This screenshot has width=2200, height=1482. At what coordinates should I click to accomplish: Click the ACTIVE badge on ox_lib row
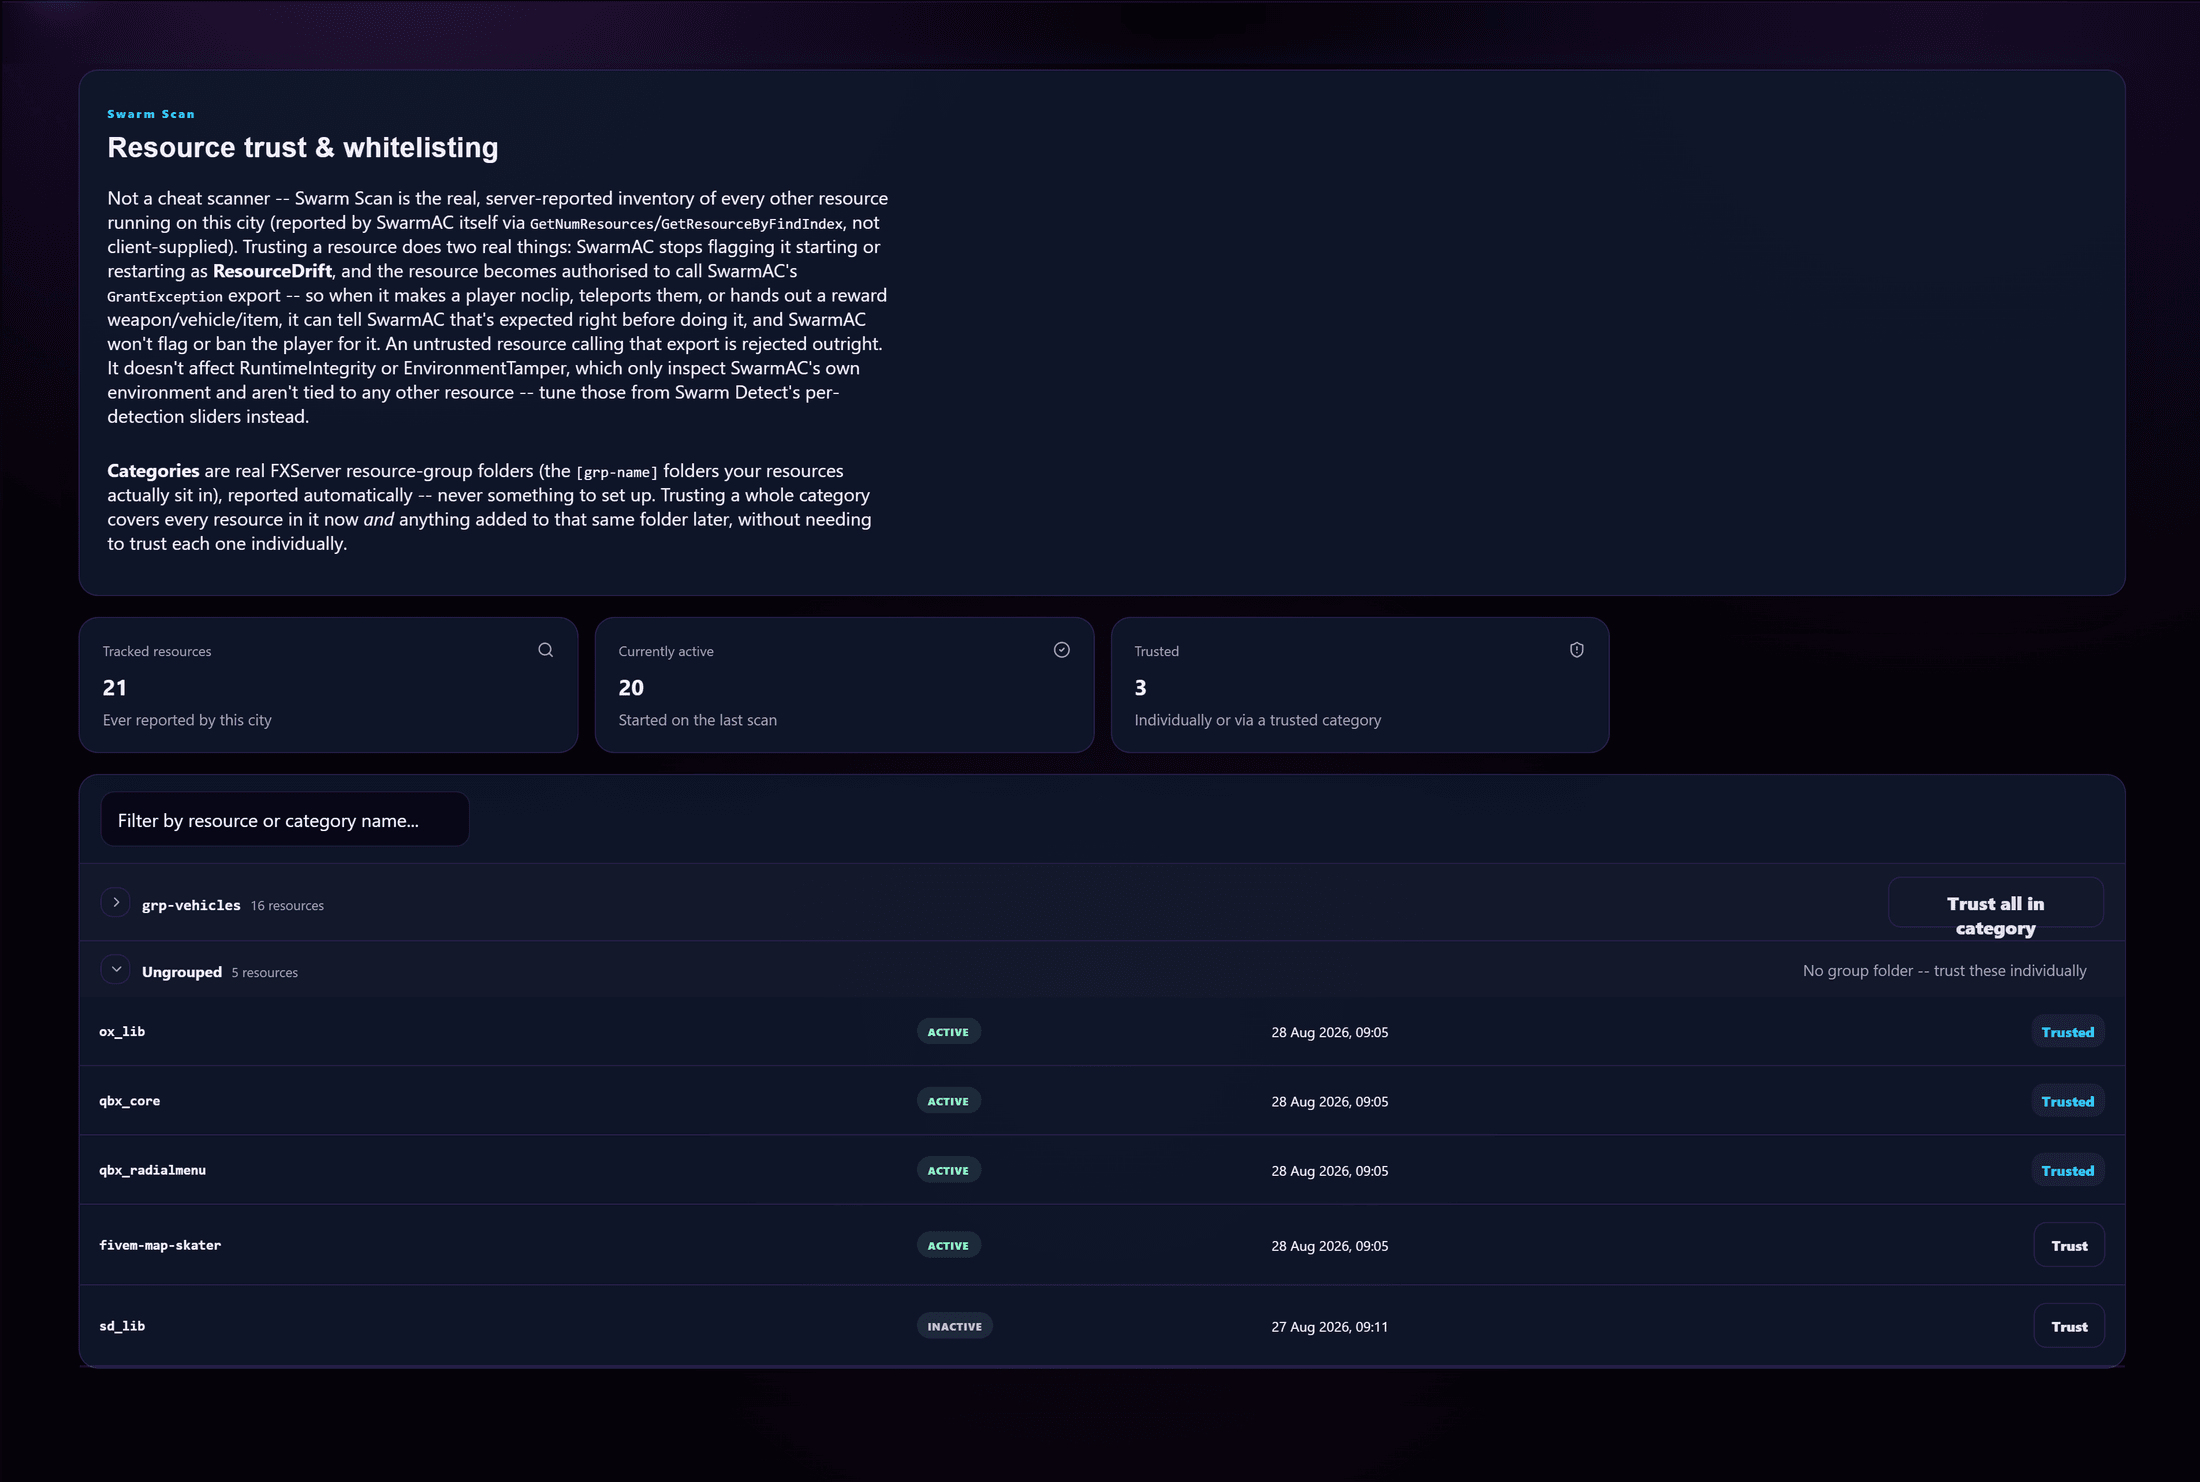948,1032
